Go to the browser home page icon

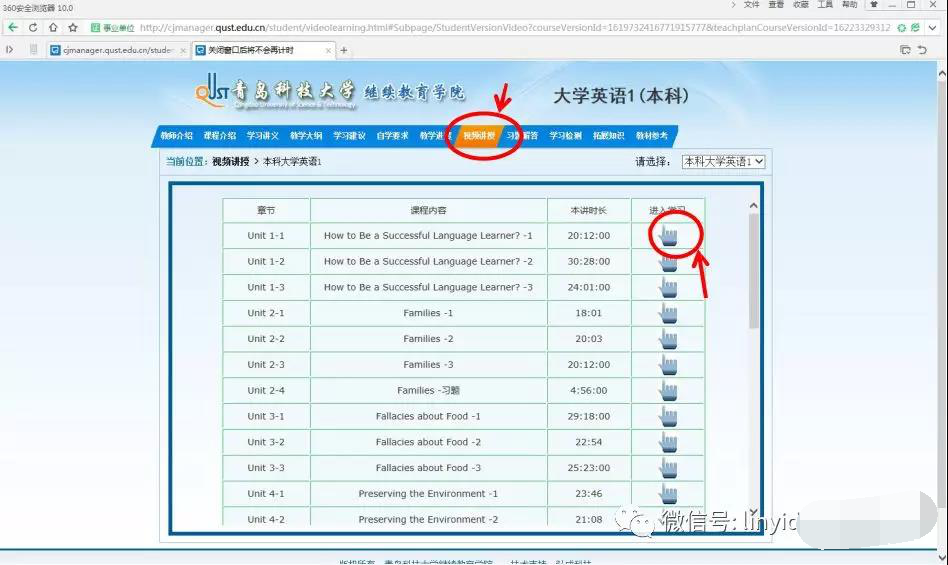coord(54,27)
